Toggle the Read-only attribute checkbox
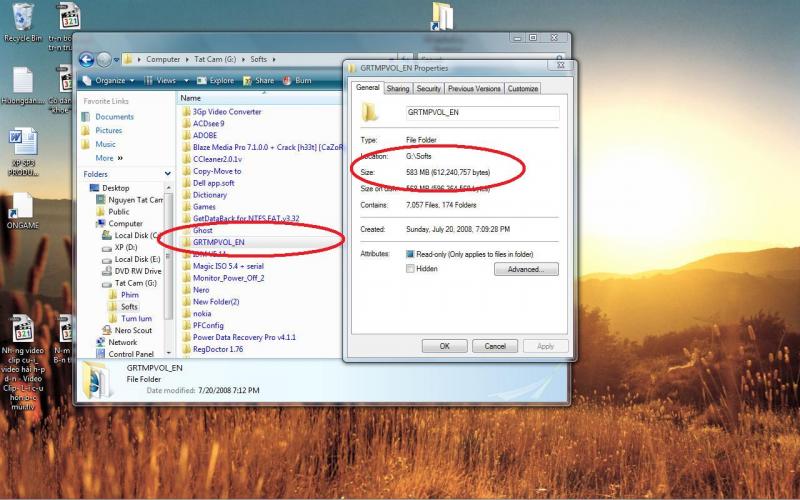This screenshot has height=500, width=800. [x=410, y=254]
